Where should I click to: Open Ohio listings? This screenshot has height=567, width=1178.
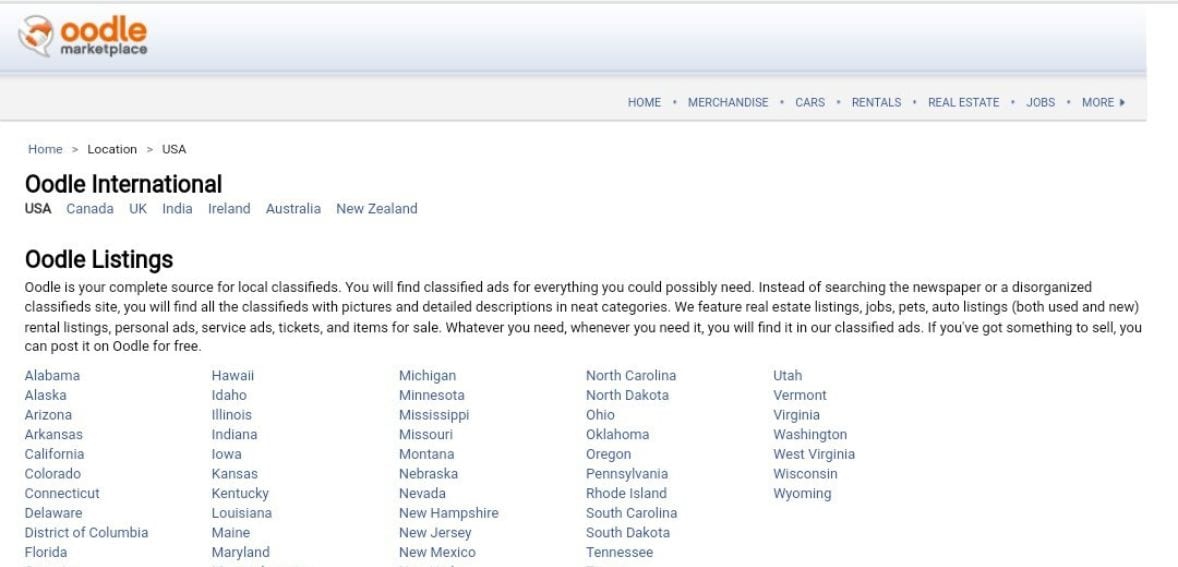[x=600, y=415]
